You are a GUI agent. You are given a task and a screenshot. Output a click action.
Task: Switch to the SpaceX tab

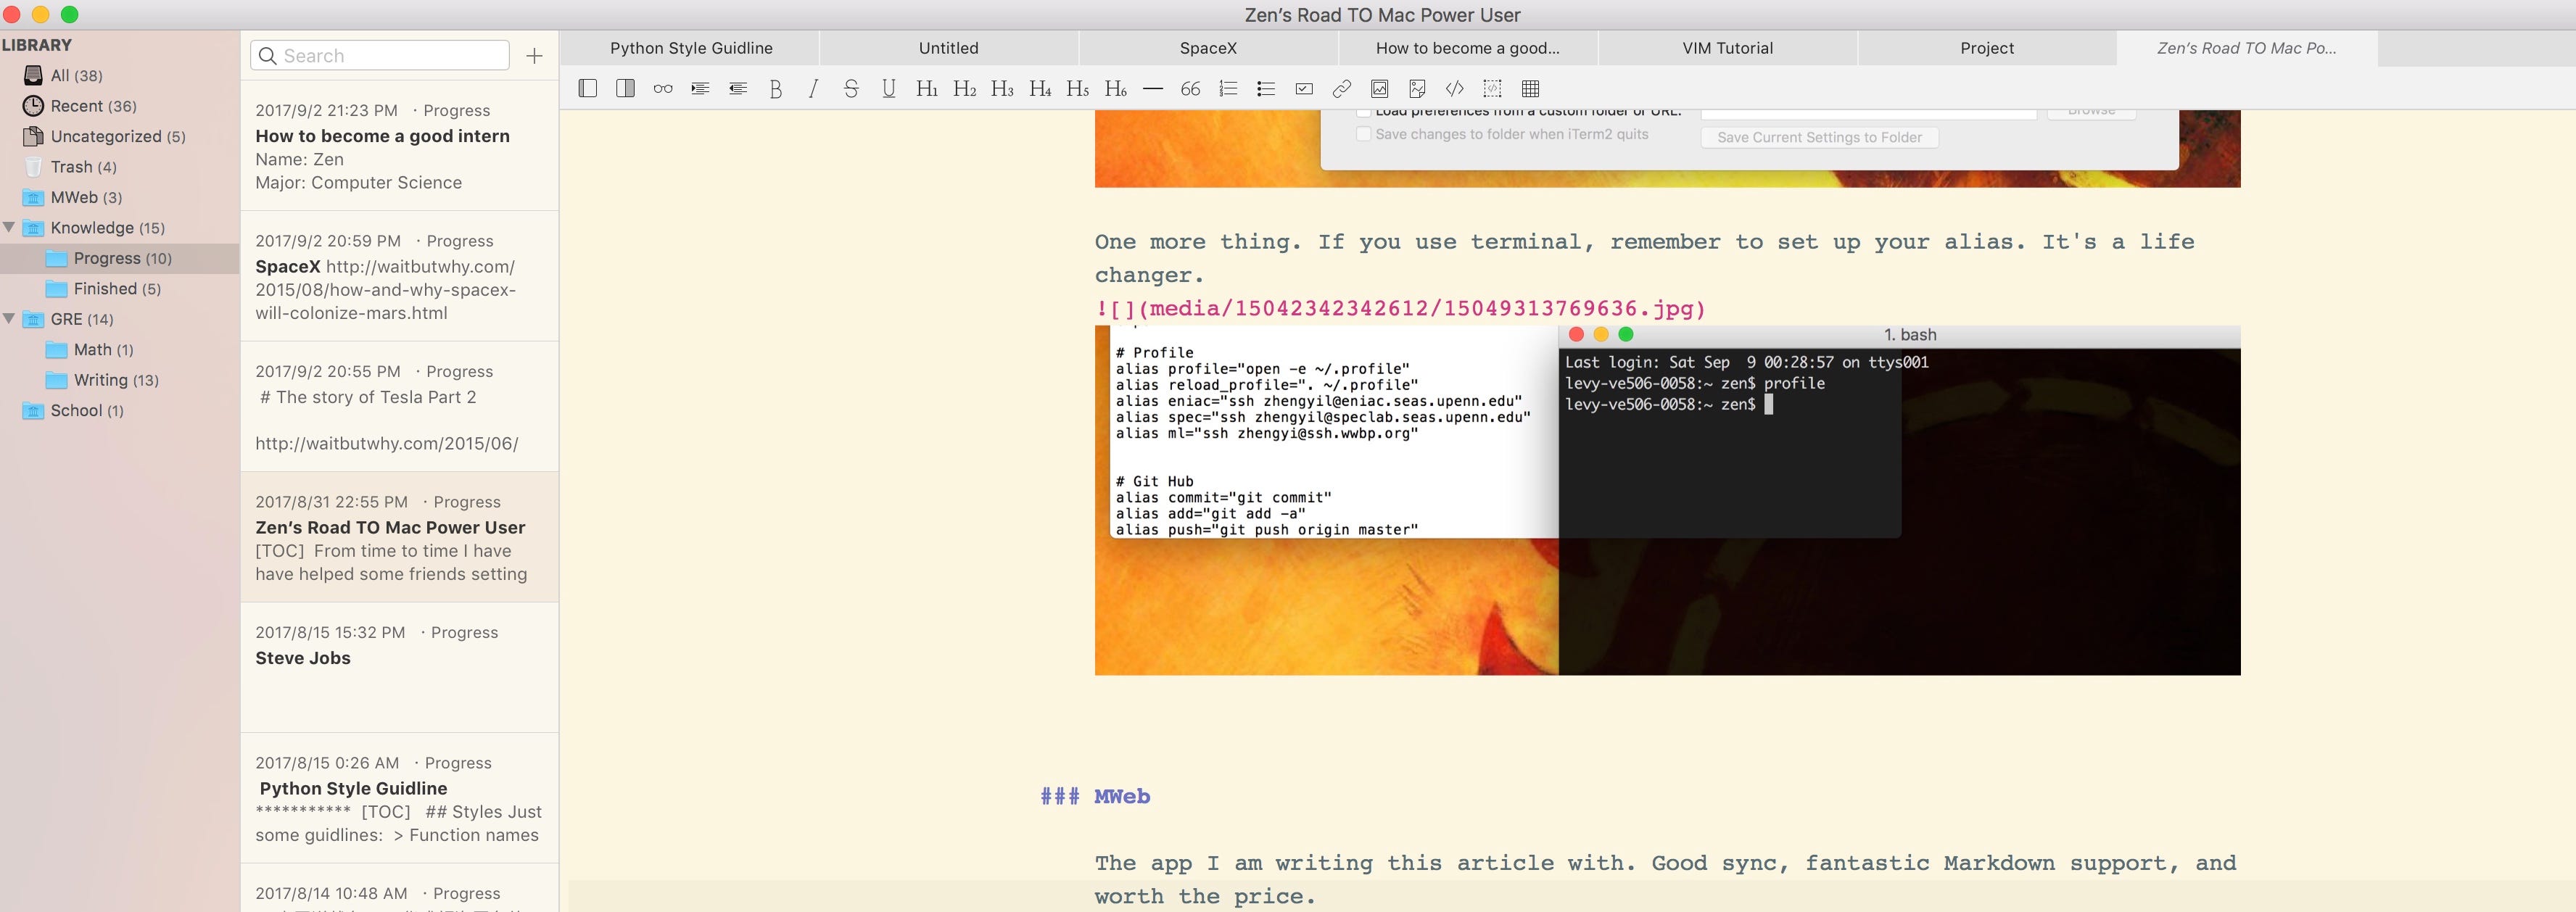1208,48
